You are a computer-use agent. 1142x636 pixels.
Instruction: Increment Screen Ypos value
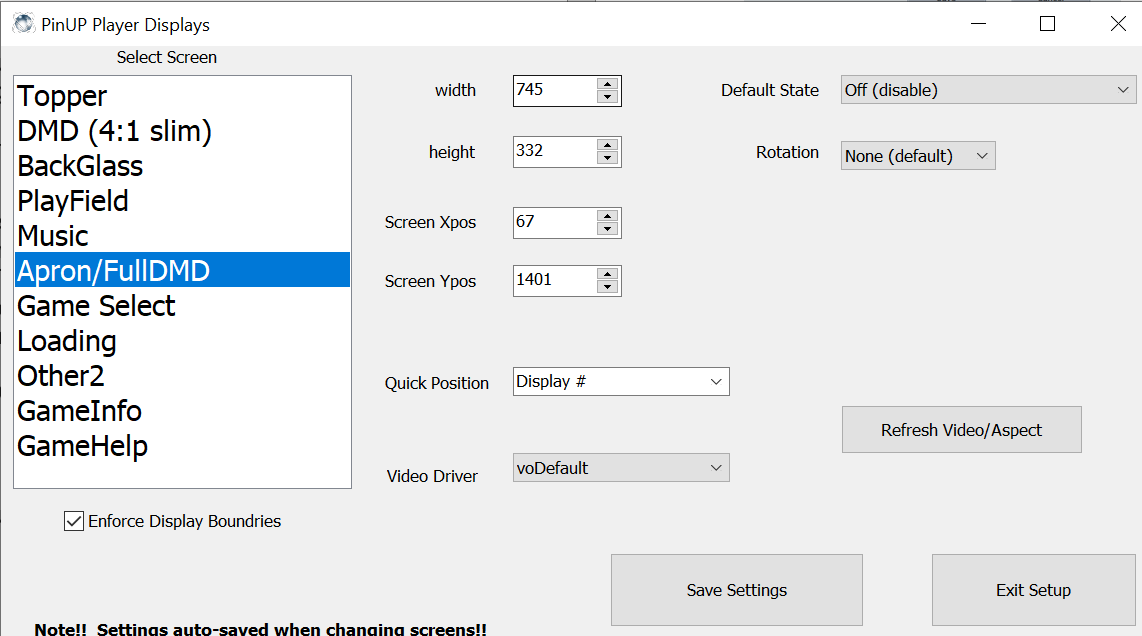(607, 274)
